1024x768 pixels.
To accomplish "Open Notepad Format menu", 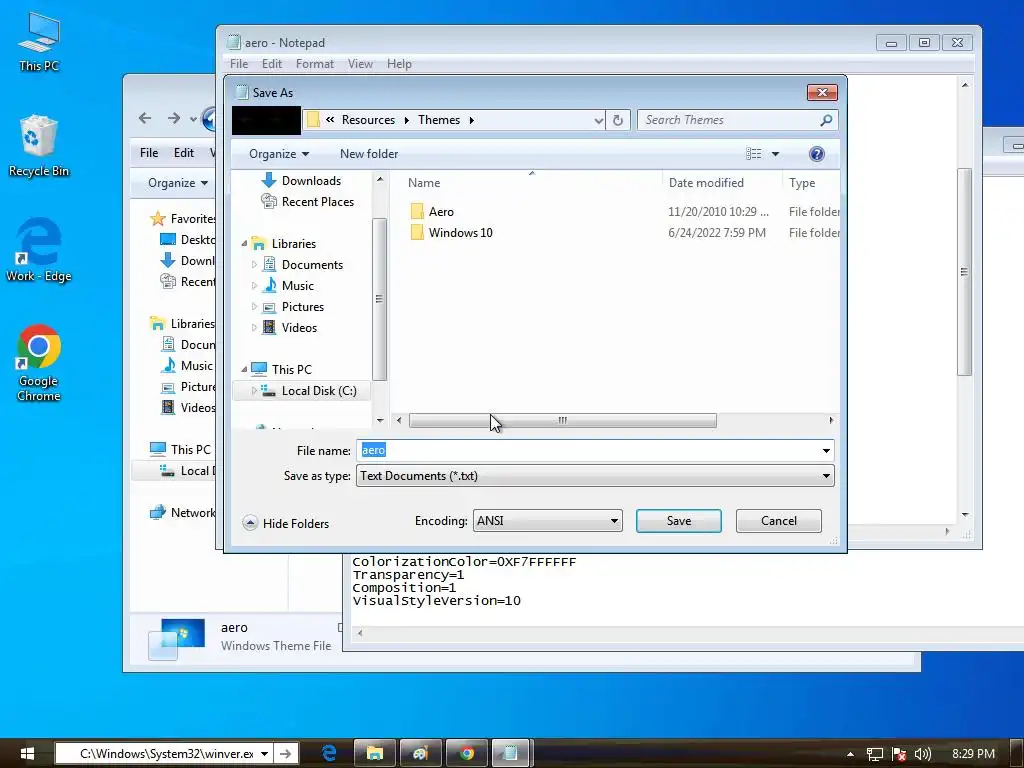I will pyautogui.click(x=315, y=64).
